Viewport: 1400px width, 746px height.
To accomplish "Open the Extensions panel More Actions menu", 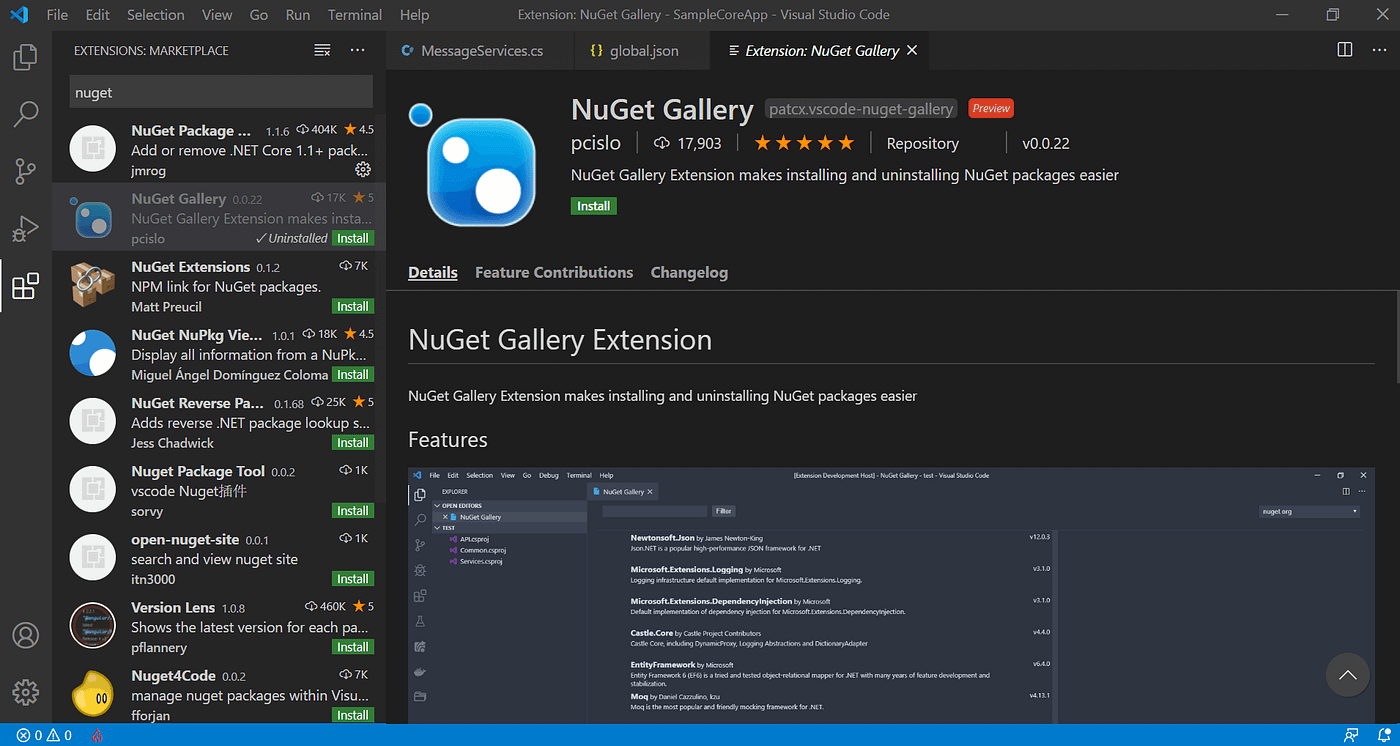I will tap(357, 49).
